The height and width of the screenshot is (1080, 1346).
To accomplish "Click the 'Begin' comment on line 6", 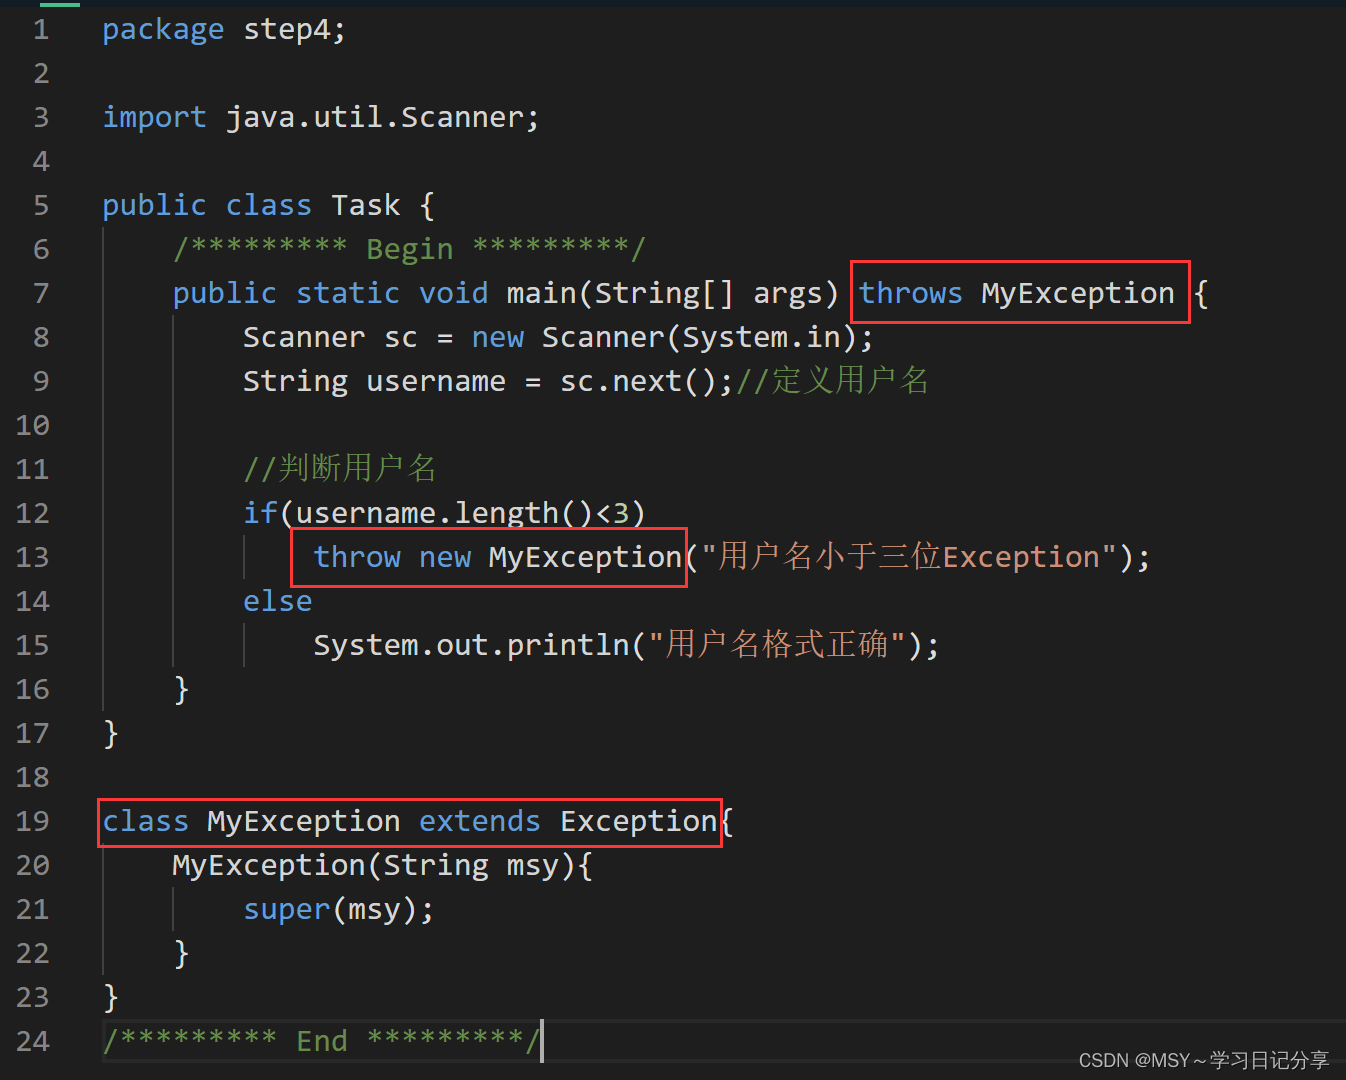I will coord(409,249).
